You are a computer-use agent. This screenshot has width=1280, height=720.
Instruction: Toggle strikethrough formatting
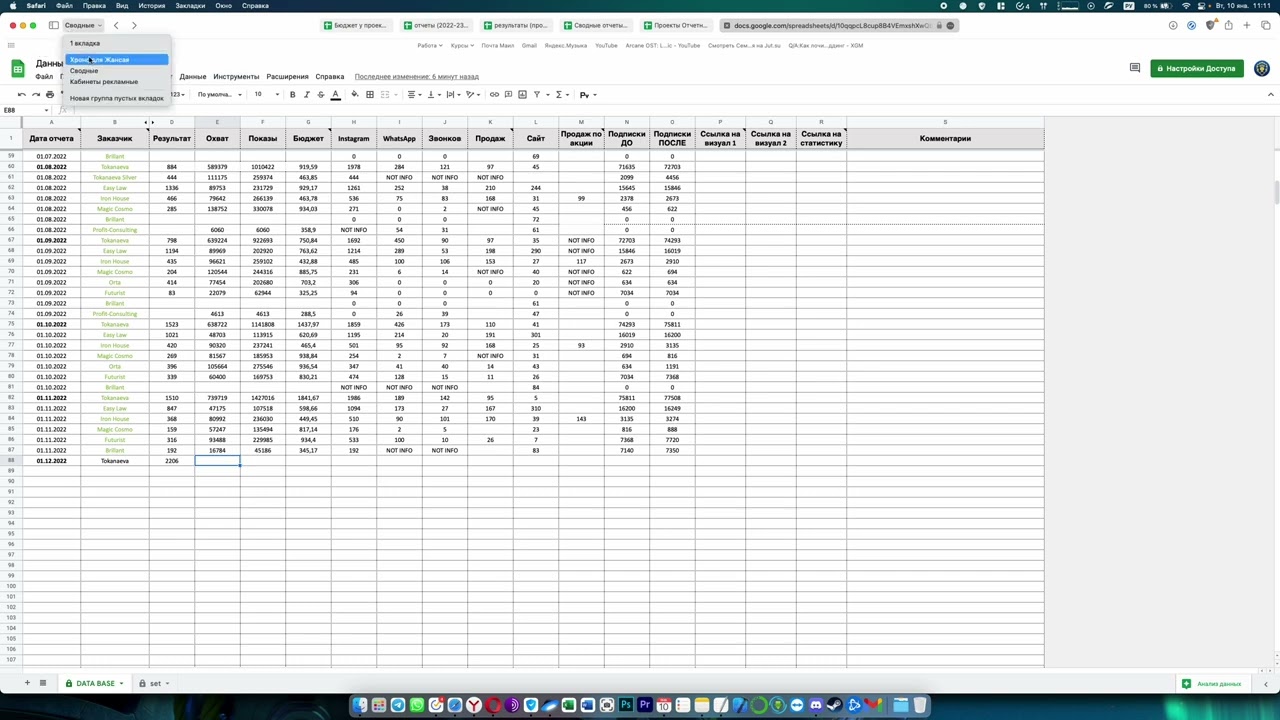(320, 95)
